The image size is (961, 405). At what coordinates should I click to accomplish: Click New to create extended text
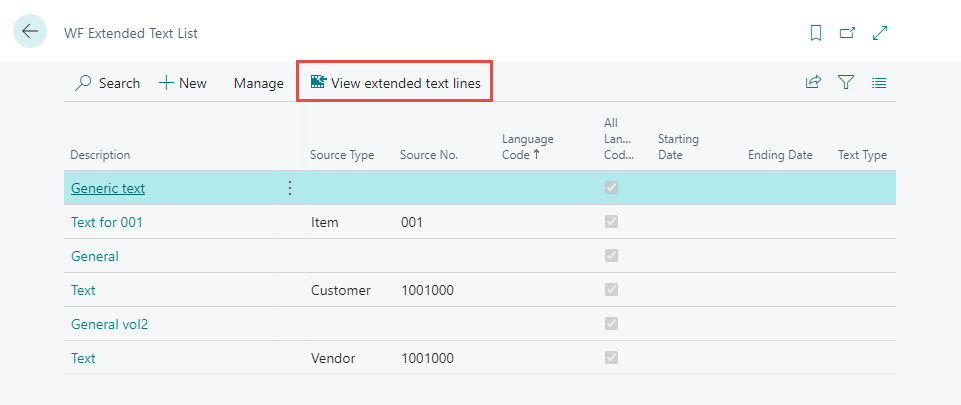point(183,83)
